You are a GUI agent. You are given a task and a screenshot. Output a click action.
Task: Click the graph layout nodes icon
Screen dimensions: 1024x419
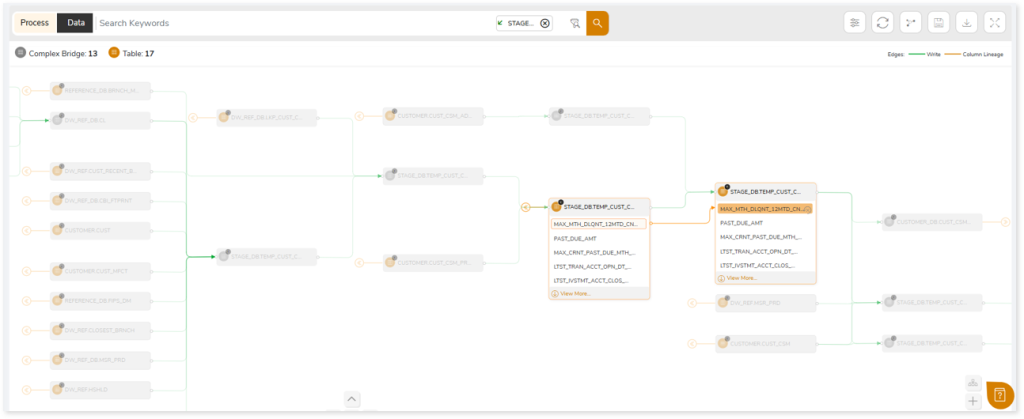910,22
